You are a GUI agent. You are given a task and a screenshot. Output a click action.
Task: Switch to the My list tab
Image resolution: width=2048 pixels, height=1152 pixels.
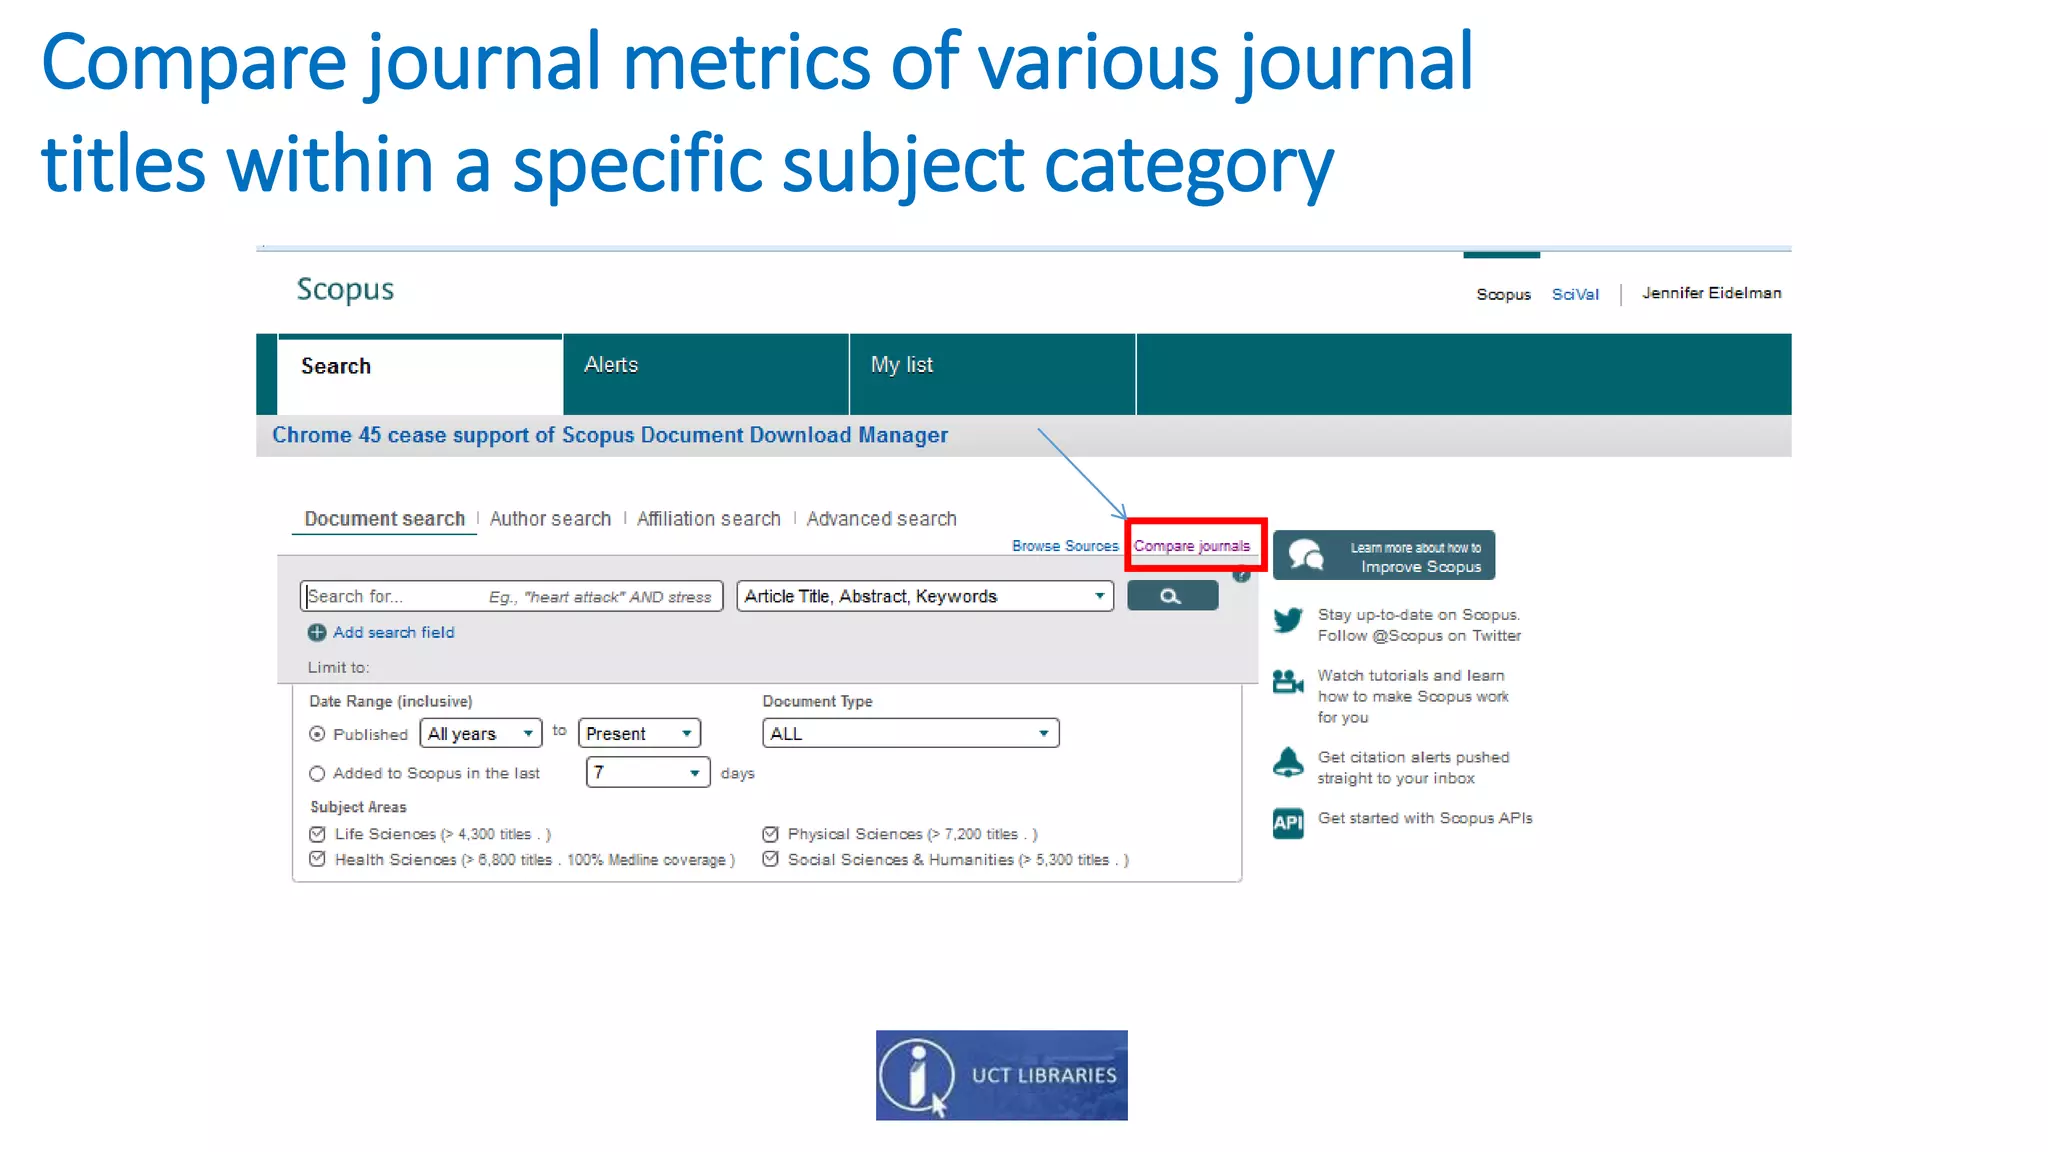993,375
